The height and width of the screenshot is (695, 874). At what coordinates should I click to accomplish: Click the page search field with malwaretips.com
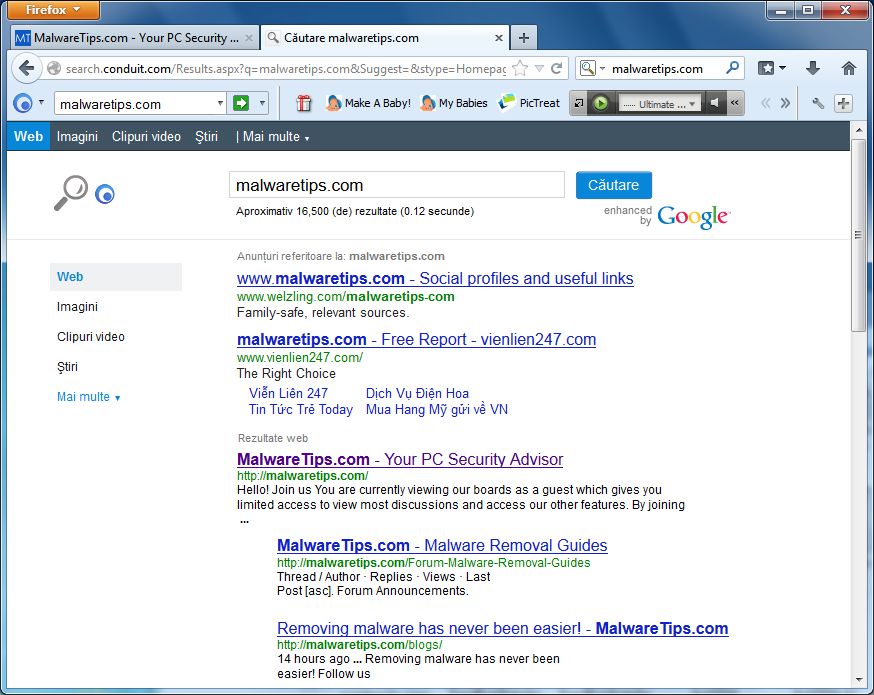[397, 185]
